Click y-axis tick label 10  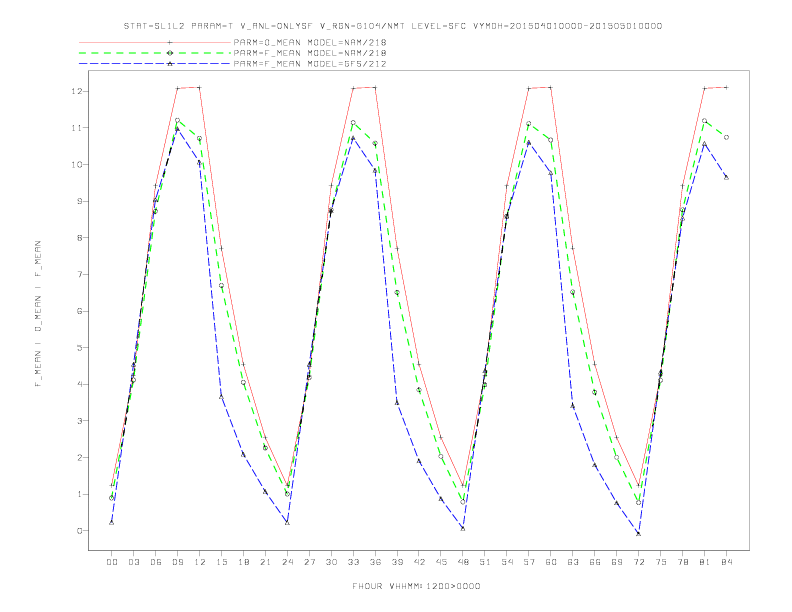coord(76,165)
